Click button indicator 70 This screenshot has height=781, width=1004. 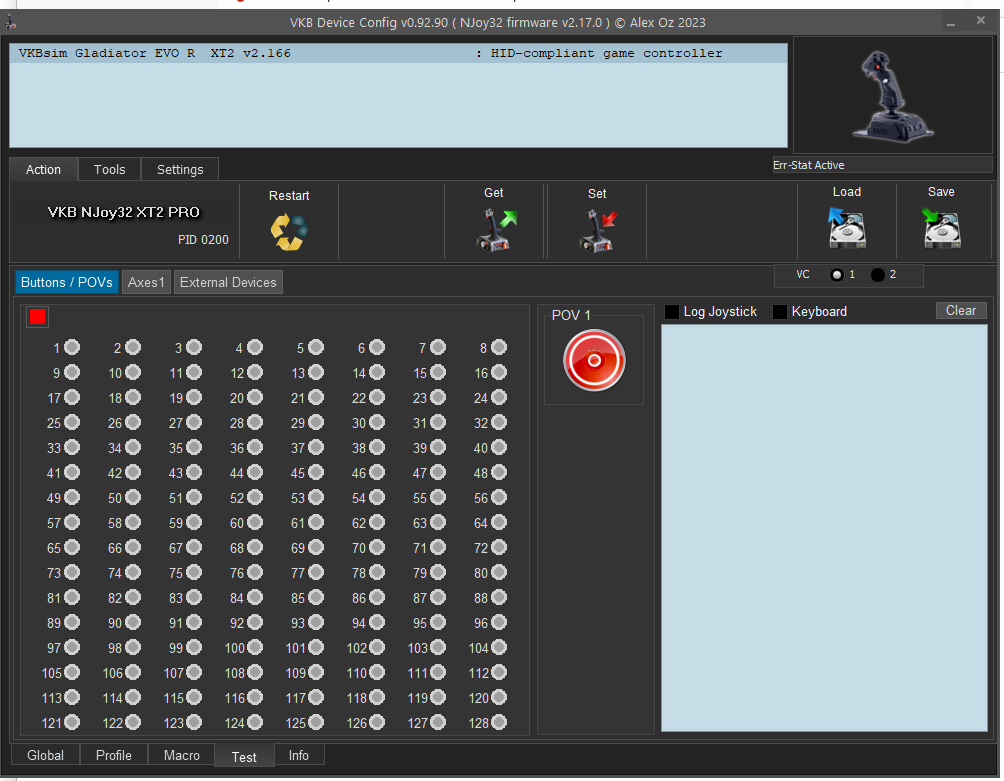click(x=377, y=547)
